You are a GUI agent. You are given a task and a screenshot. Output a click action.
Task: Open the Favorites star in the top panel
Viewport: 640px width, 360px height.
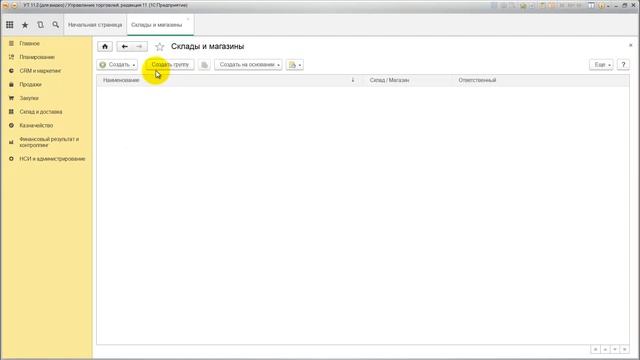pos(25,25)
